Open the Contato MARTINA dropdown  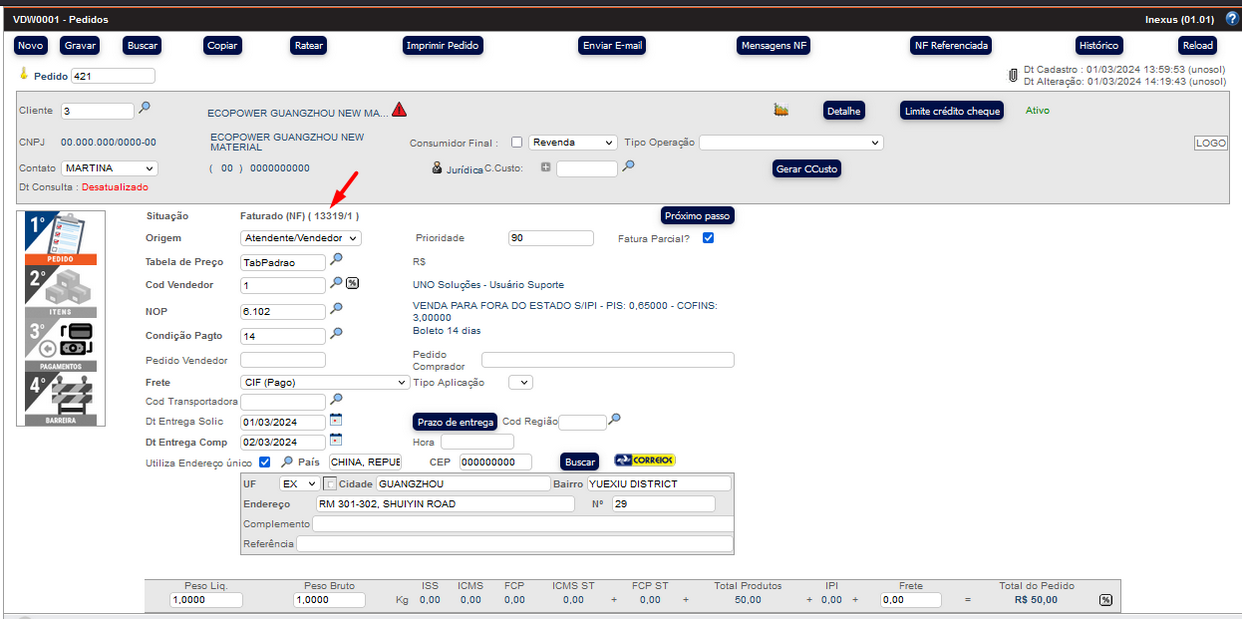[x=109, y=168]
